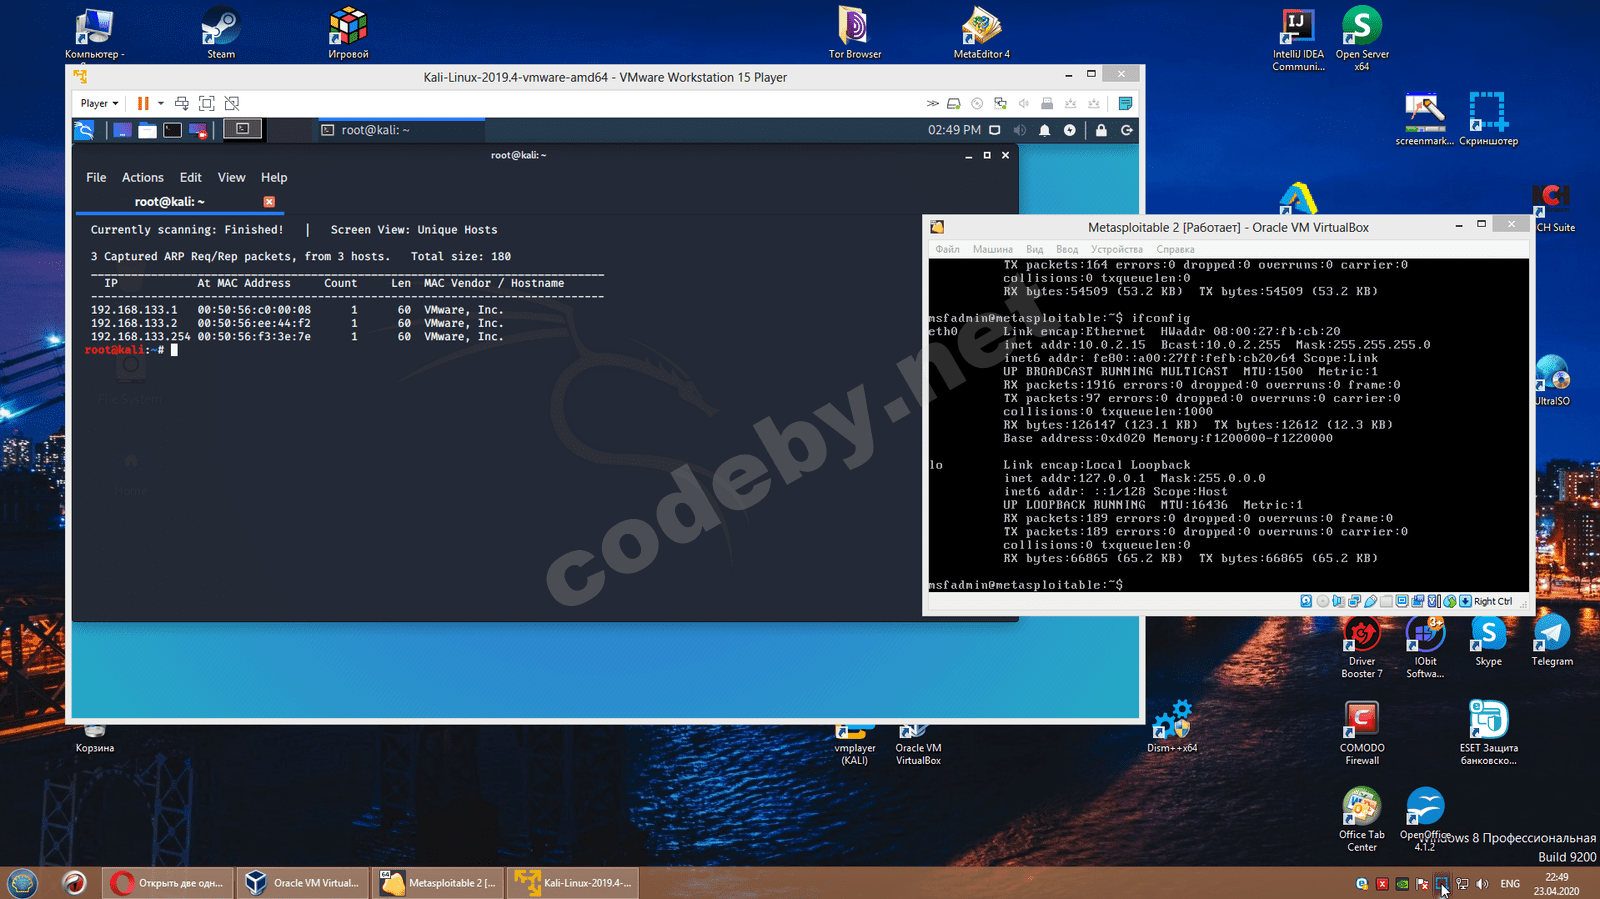Click VirtualBox USB device status icon
This screenshot has width=1600, height=899.
tap(1370, 601)
